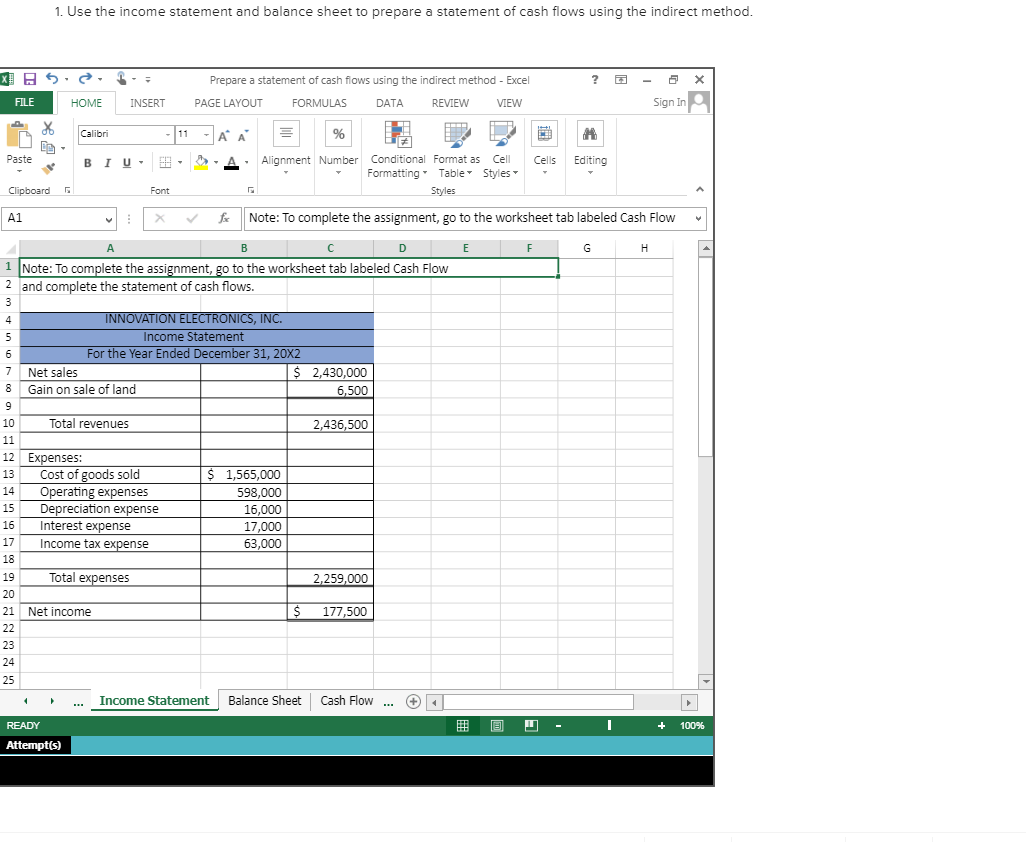The width and height of the screenshot is (1026, 842).
Task: Open the Balance Sheet worksheet tab
Action: (x=264, y=701)
